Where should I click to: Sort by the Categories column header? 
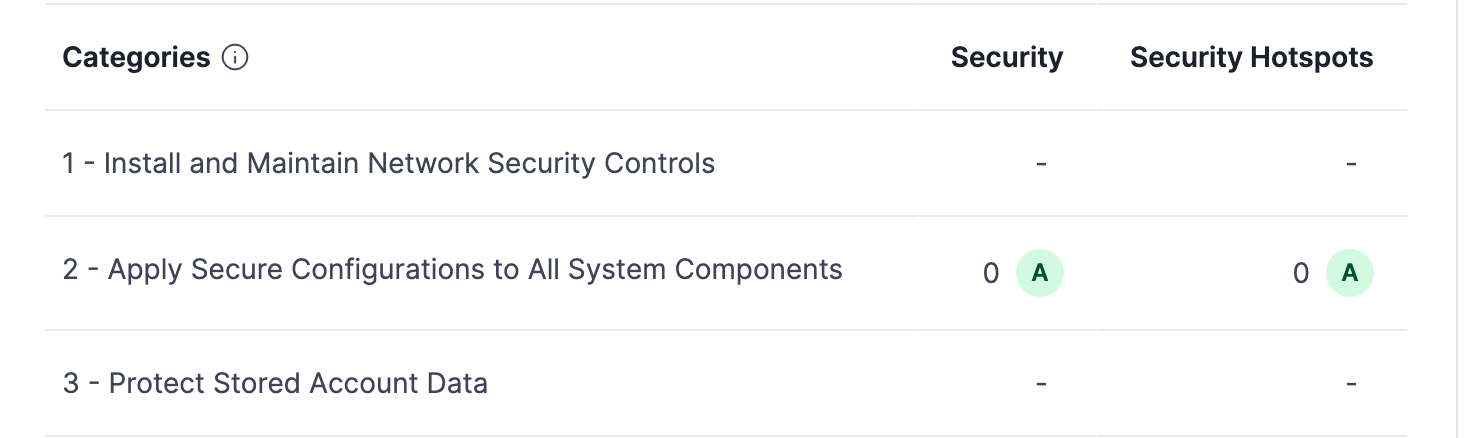point(136,58)
